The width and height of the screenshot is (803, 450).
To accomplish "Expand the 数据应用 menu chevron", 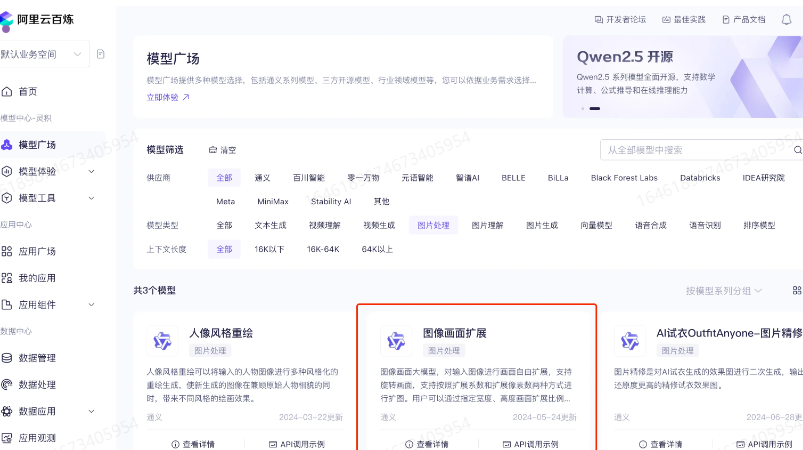I will (91, 411).
